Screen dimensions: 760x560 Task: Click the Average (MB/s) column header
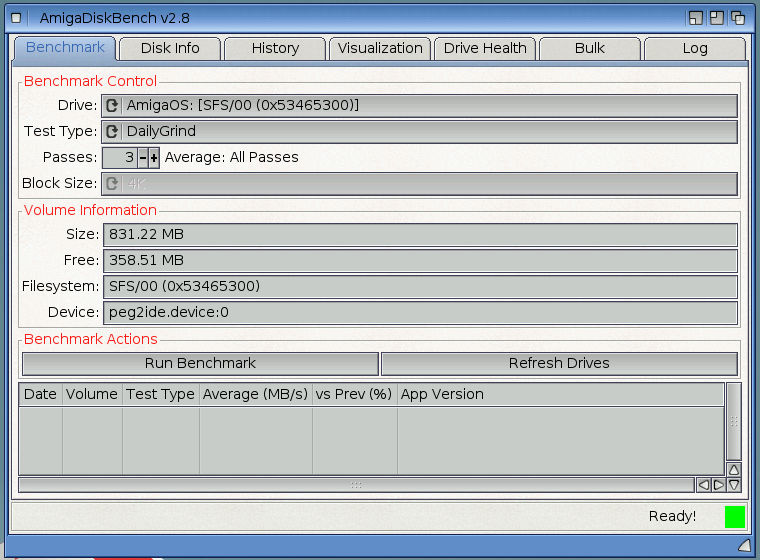point(255,394)
